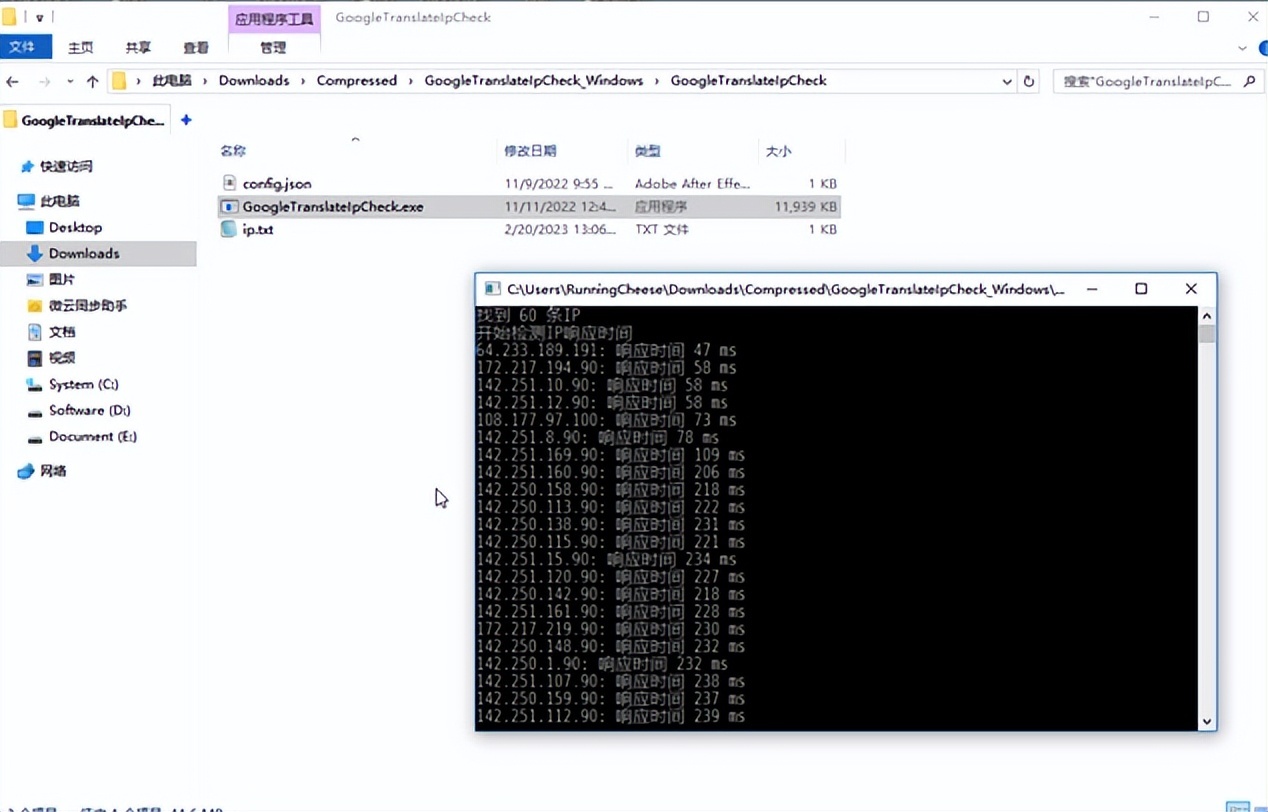Add a new tab with plus icon
Viewport: 1268px width, 812px height.
tap(186, 120)
